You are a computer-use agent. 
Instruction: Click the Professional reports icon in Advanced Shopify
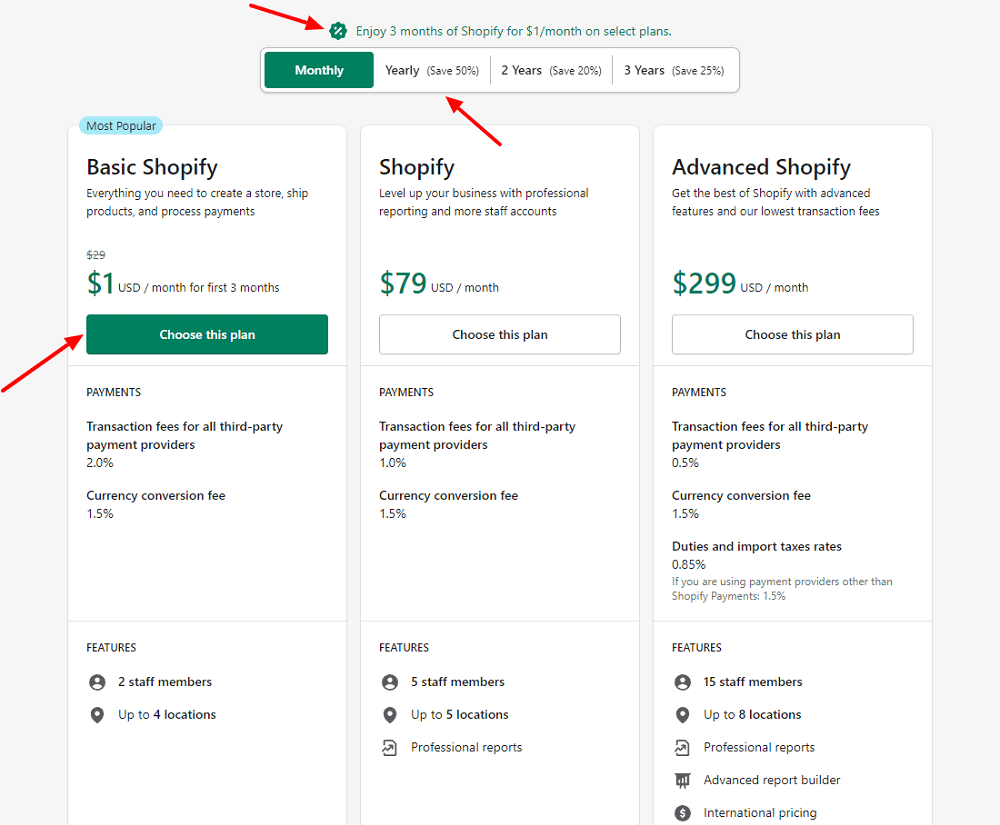pos(682,747)
